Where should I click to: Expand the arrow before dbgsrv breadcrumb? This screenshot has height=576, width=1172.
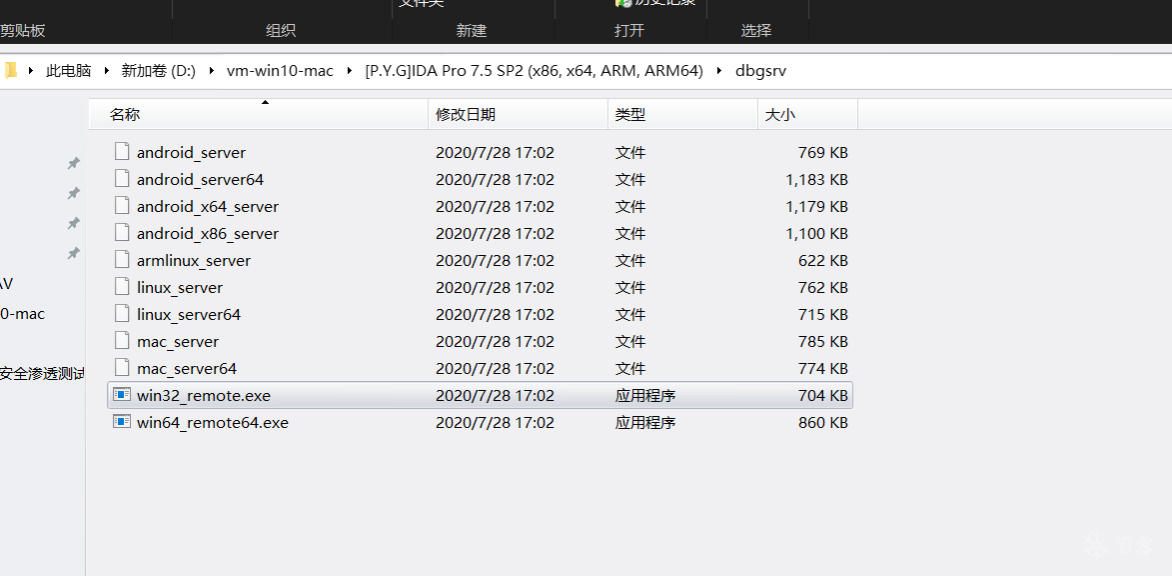click(x=719, y=71)
